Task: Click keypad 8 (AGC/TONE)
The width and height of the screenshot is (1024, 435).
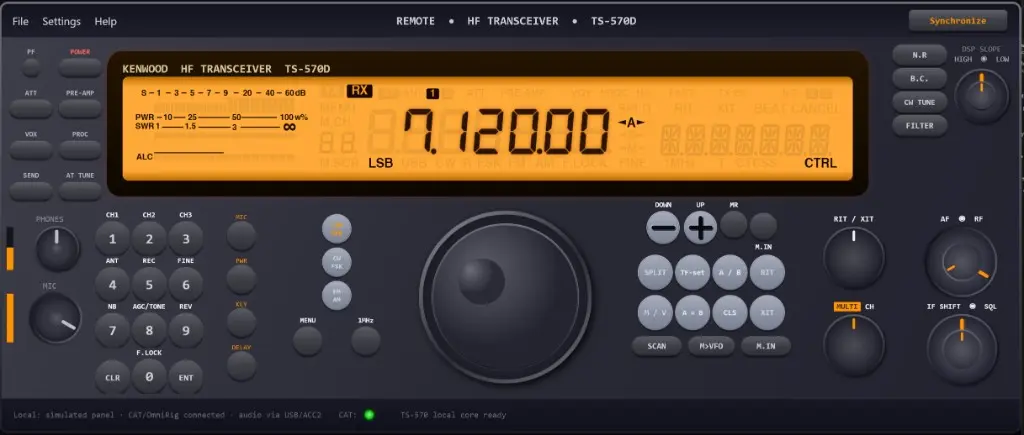Action: [149, 330]
